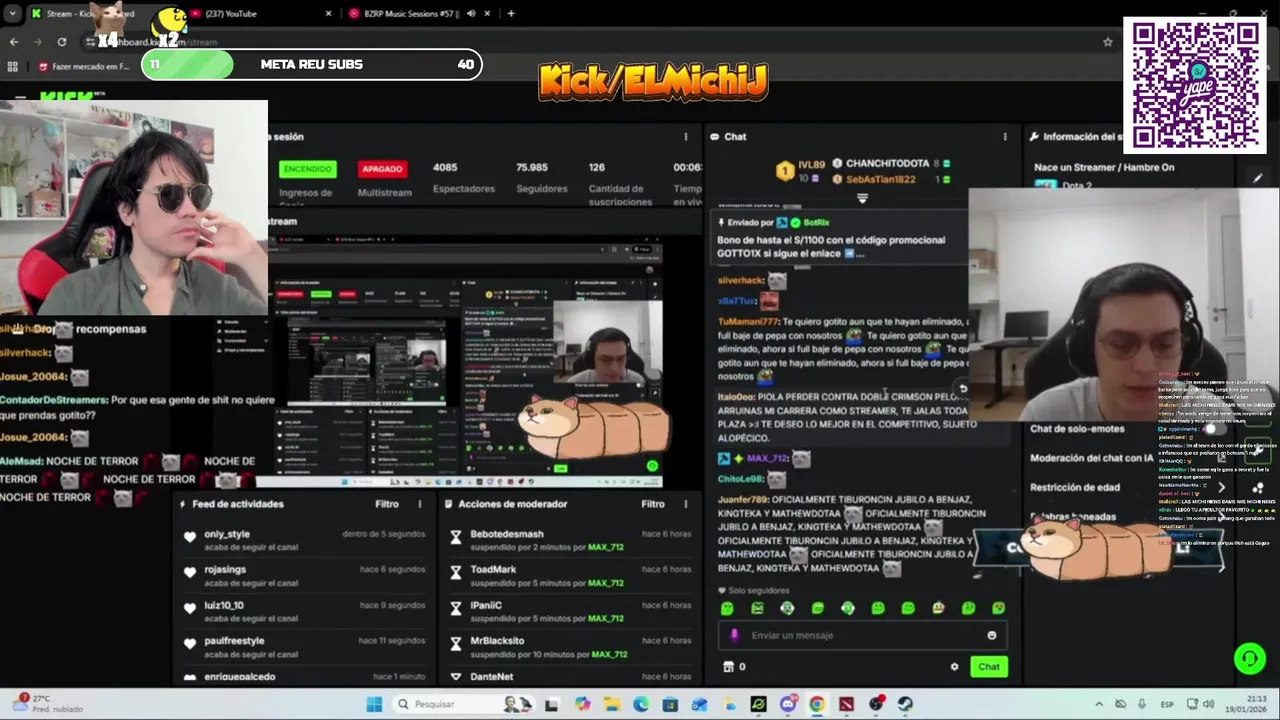Click the green headset support button

[x=1249, y=658]
